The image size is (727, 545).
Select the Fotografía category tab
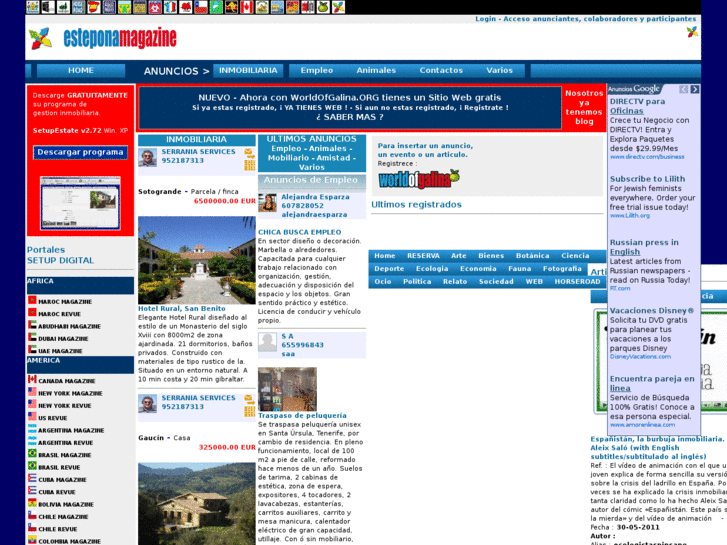[x=562, y=269]
